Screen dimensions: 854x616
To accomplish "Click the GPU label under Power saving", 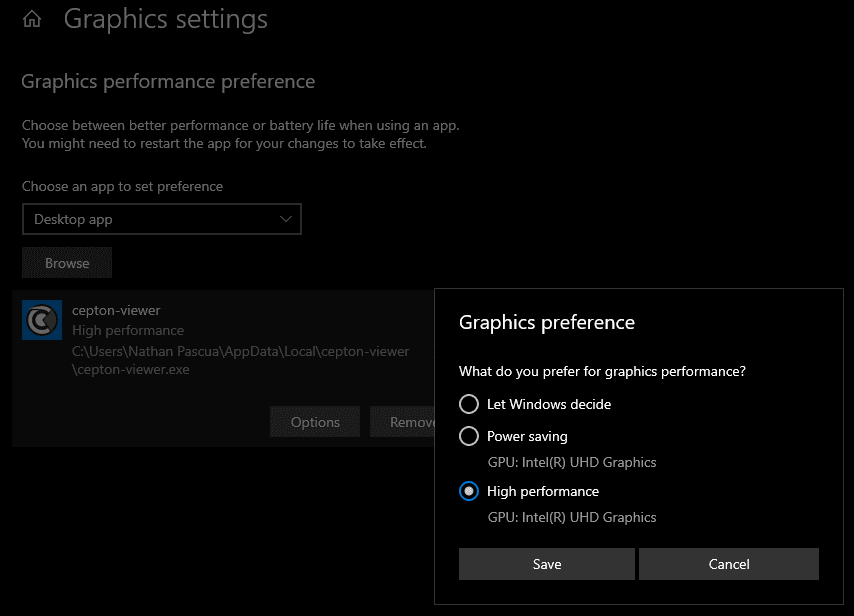I will tap(571, 462).
